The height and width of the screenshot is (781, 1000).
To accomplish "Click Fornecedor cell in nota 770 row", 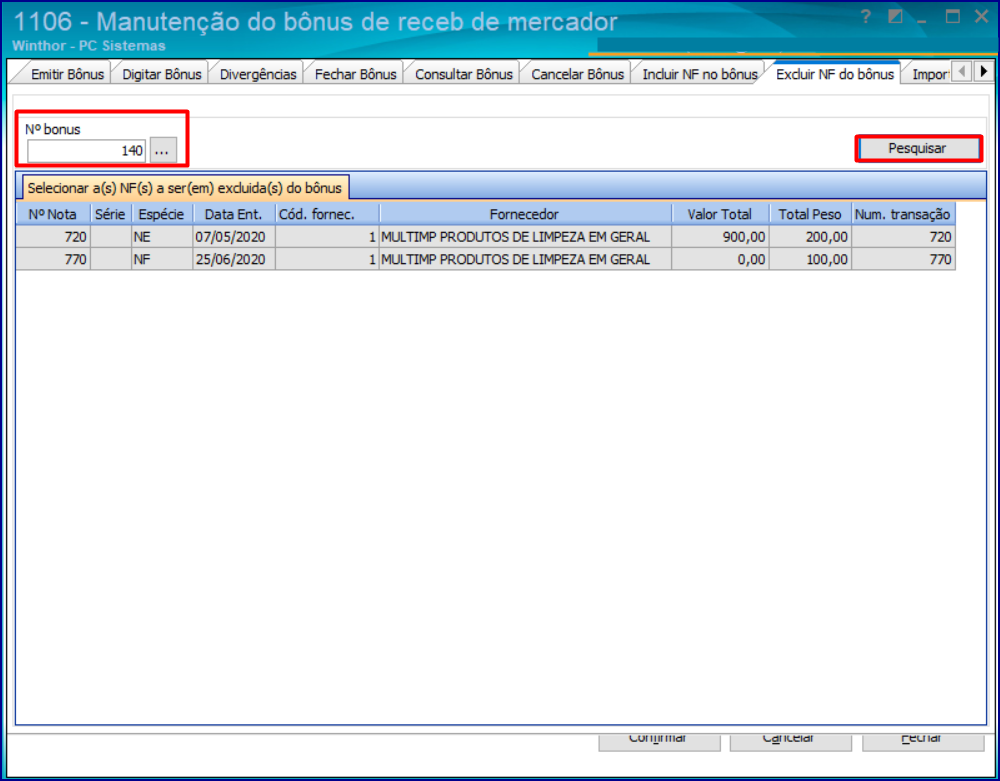I will click(525, 259).
